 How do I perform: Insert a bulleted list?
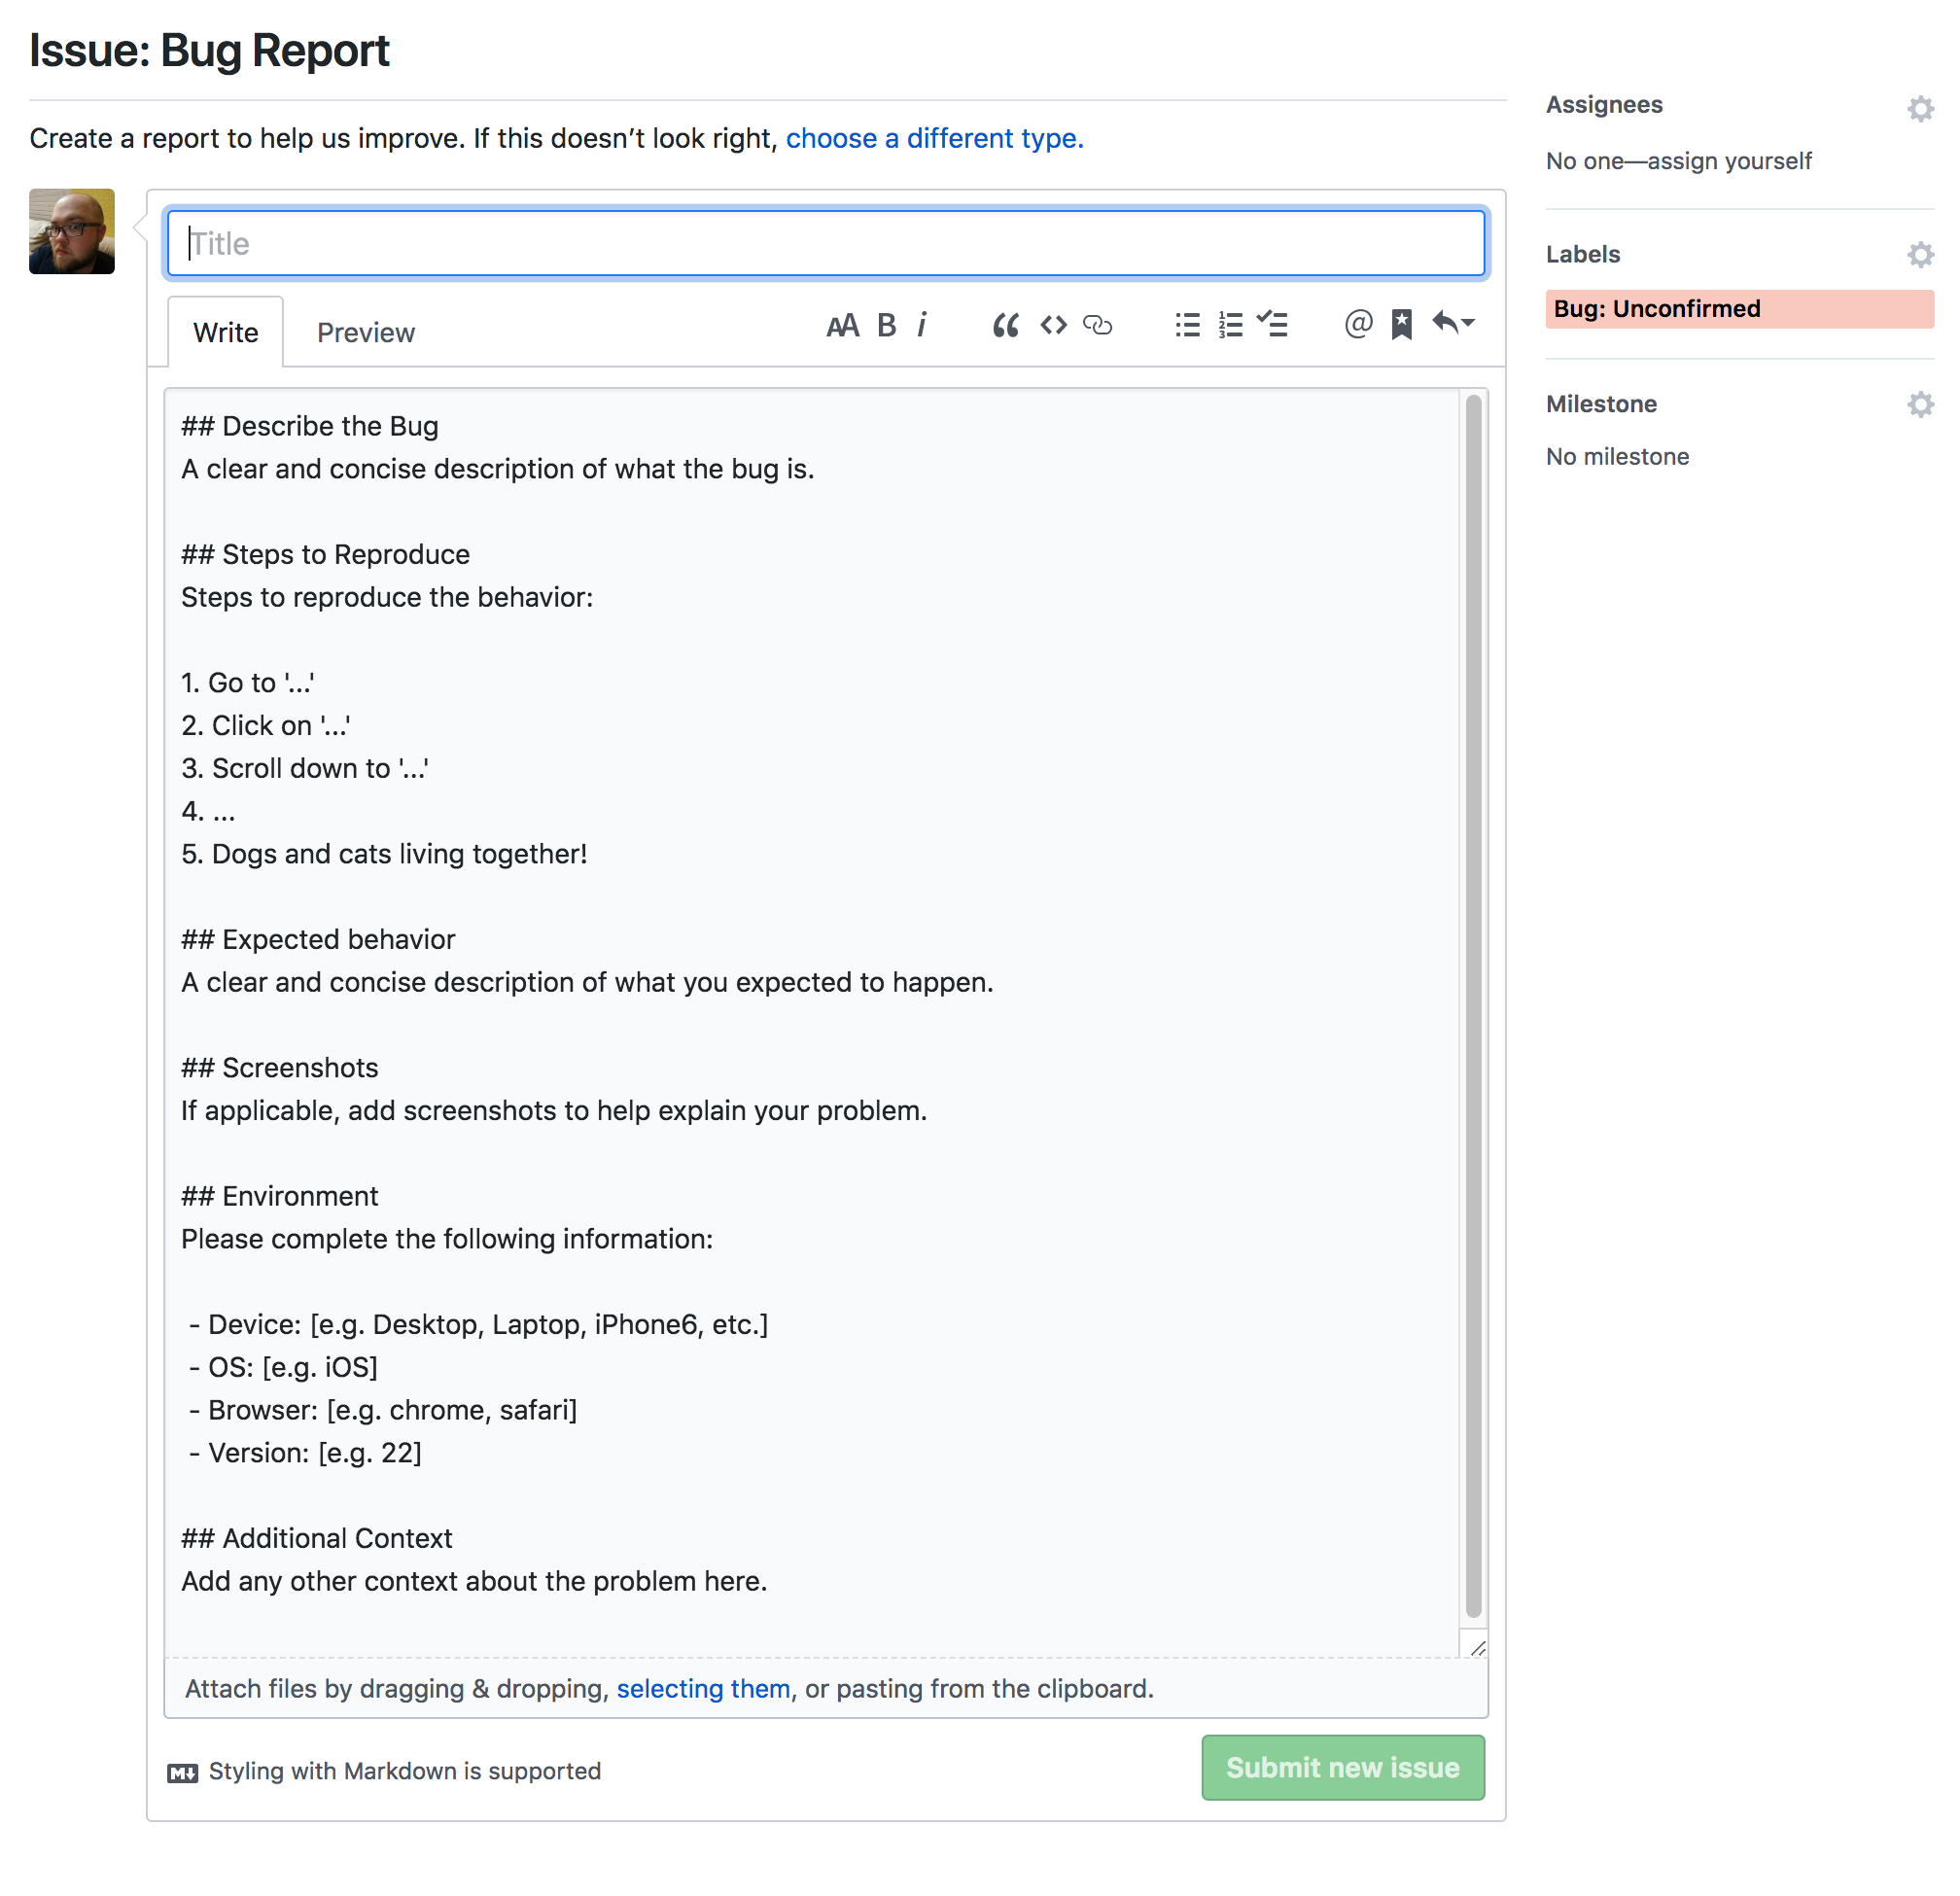pyautogui.click(x=1187, y=325)
